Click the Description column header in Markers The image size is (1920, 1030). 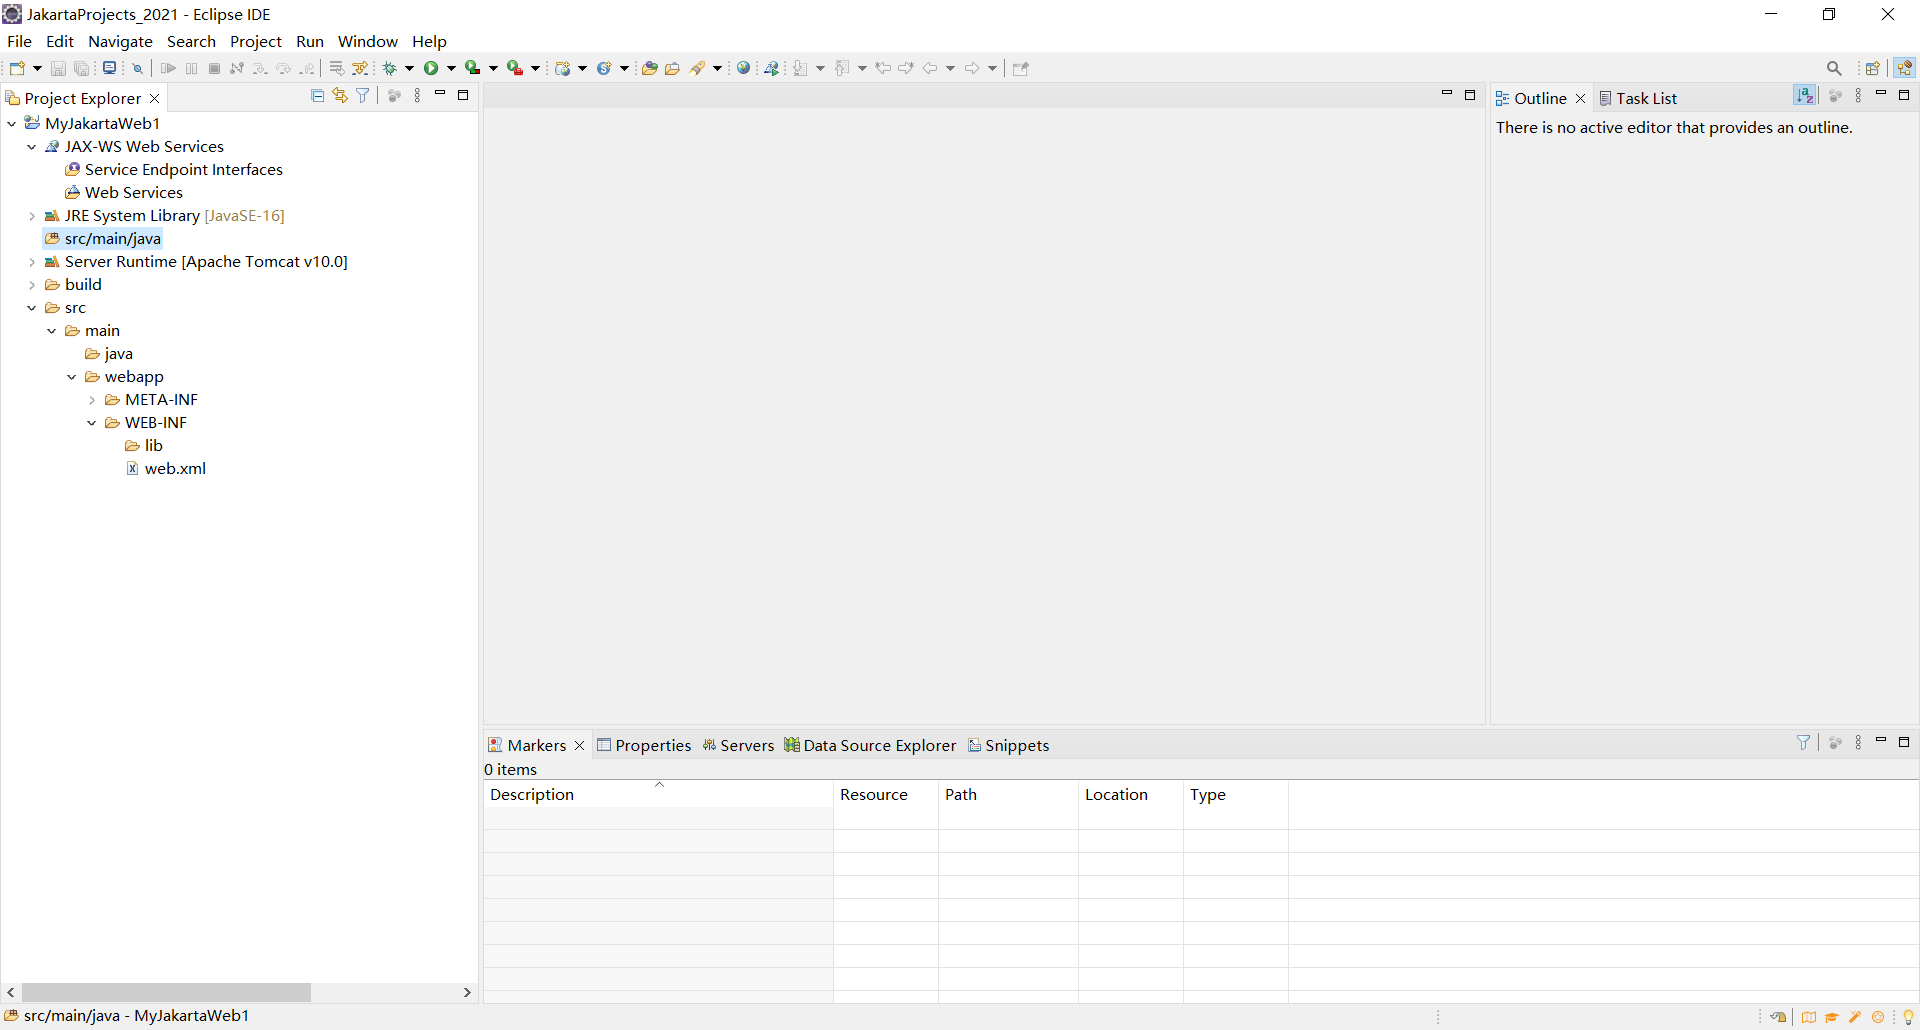pos(658,794)
